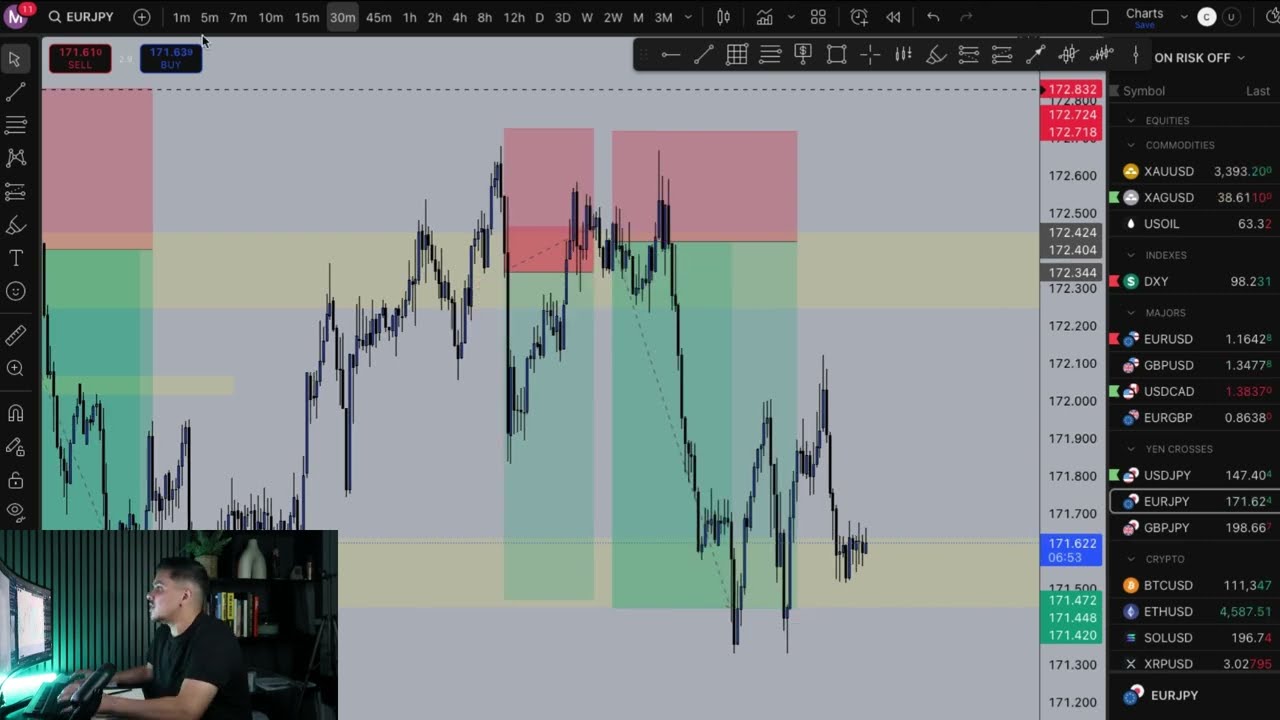Open the layout grid selector icon
1280x720 pixels.
click(818, 17)
